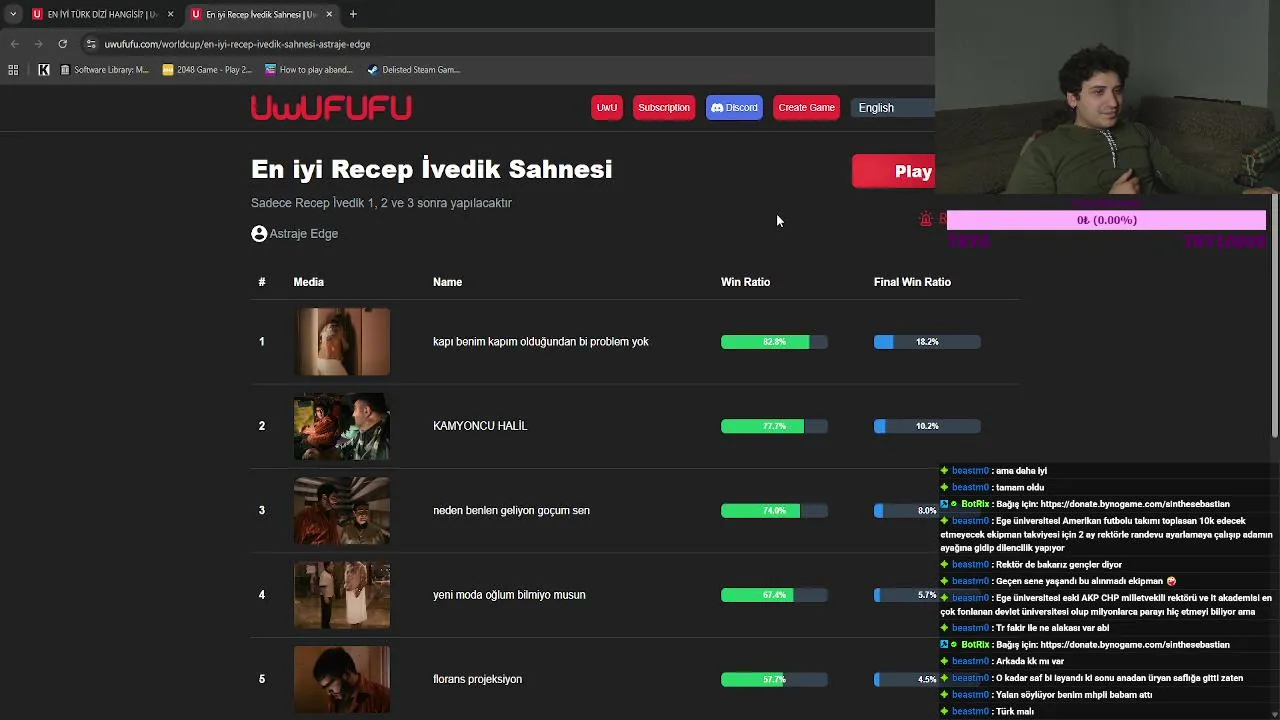Switch to the EN İYİ TÜRK DİZİ HANGİSİ tab

(102, 14)
